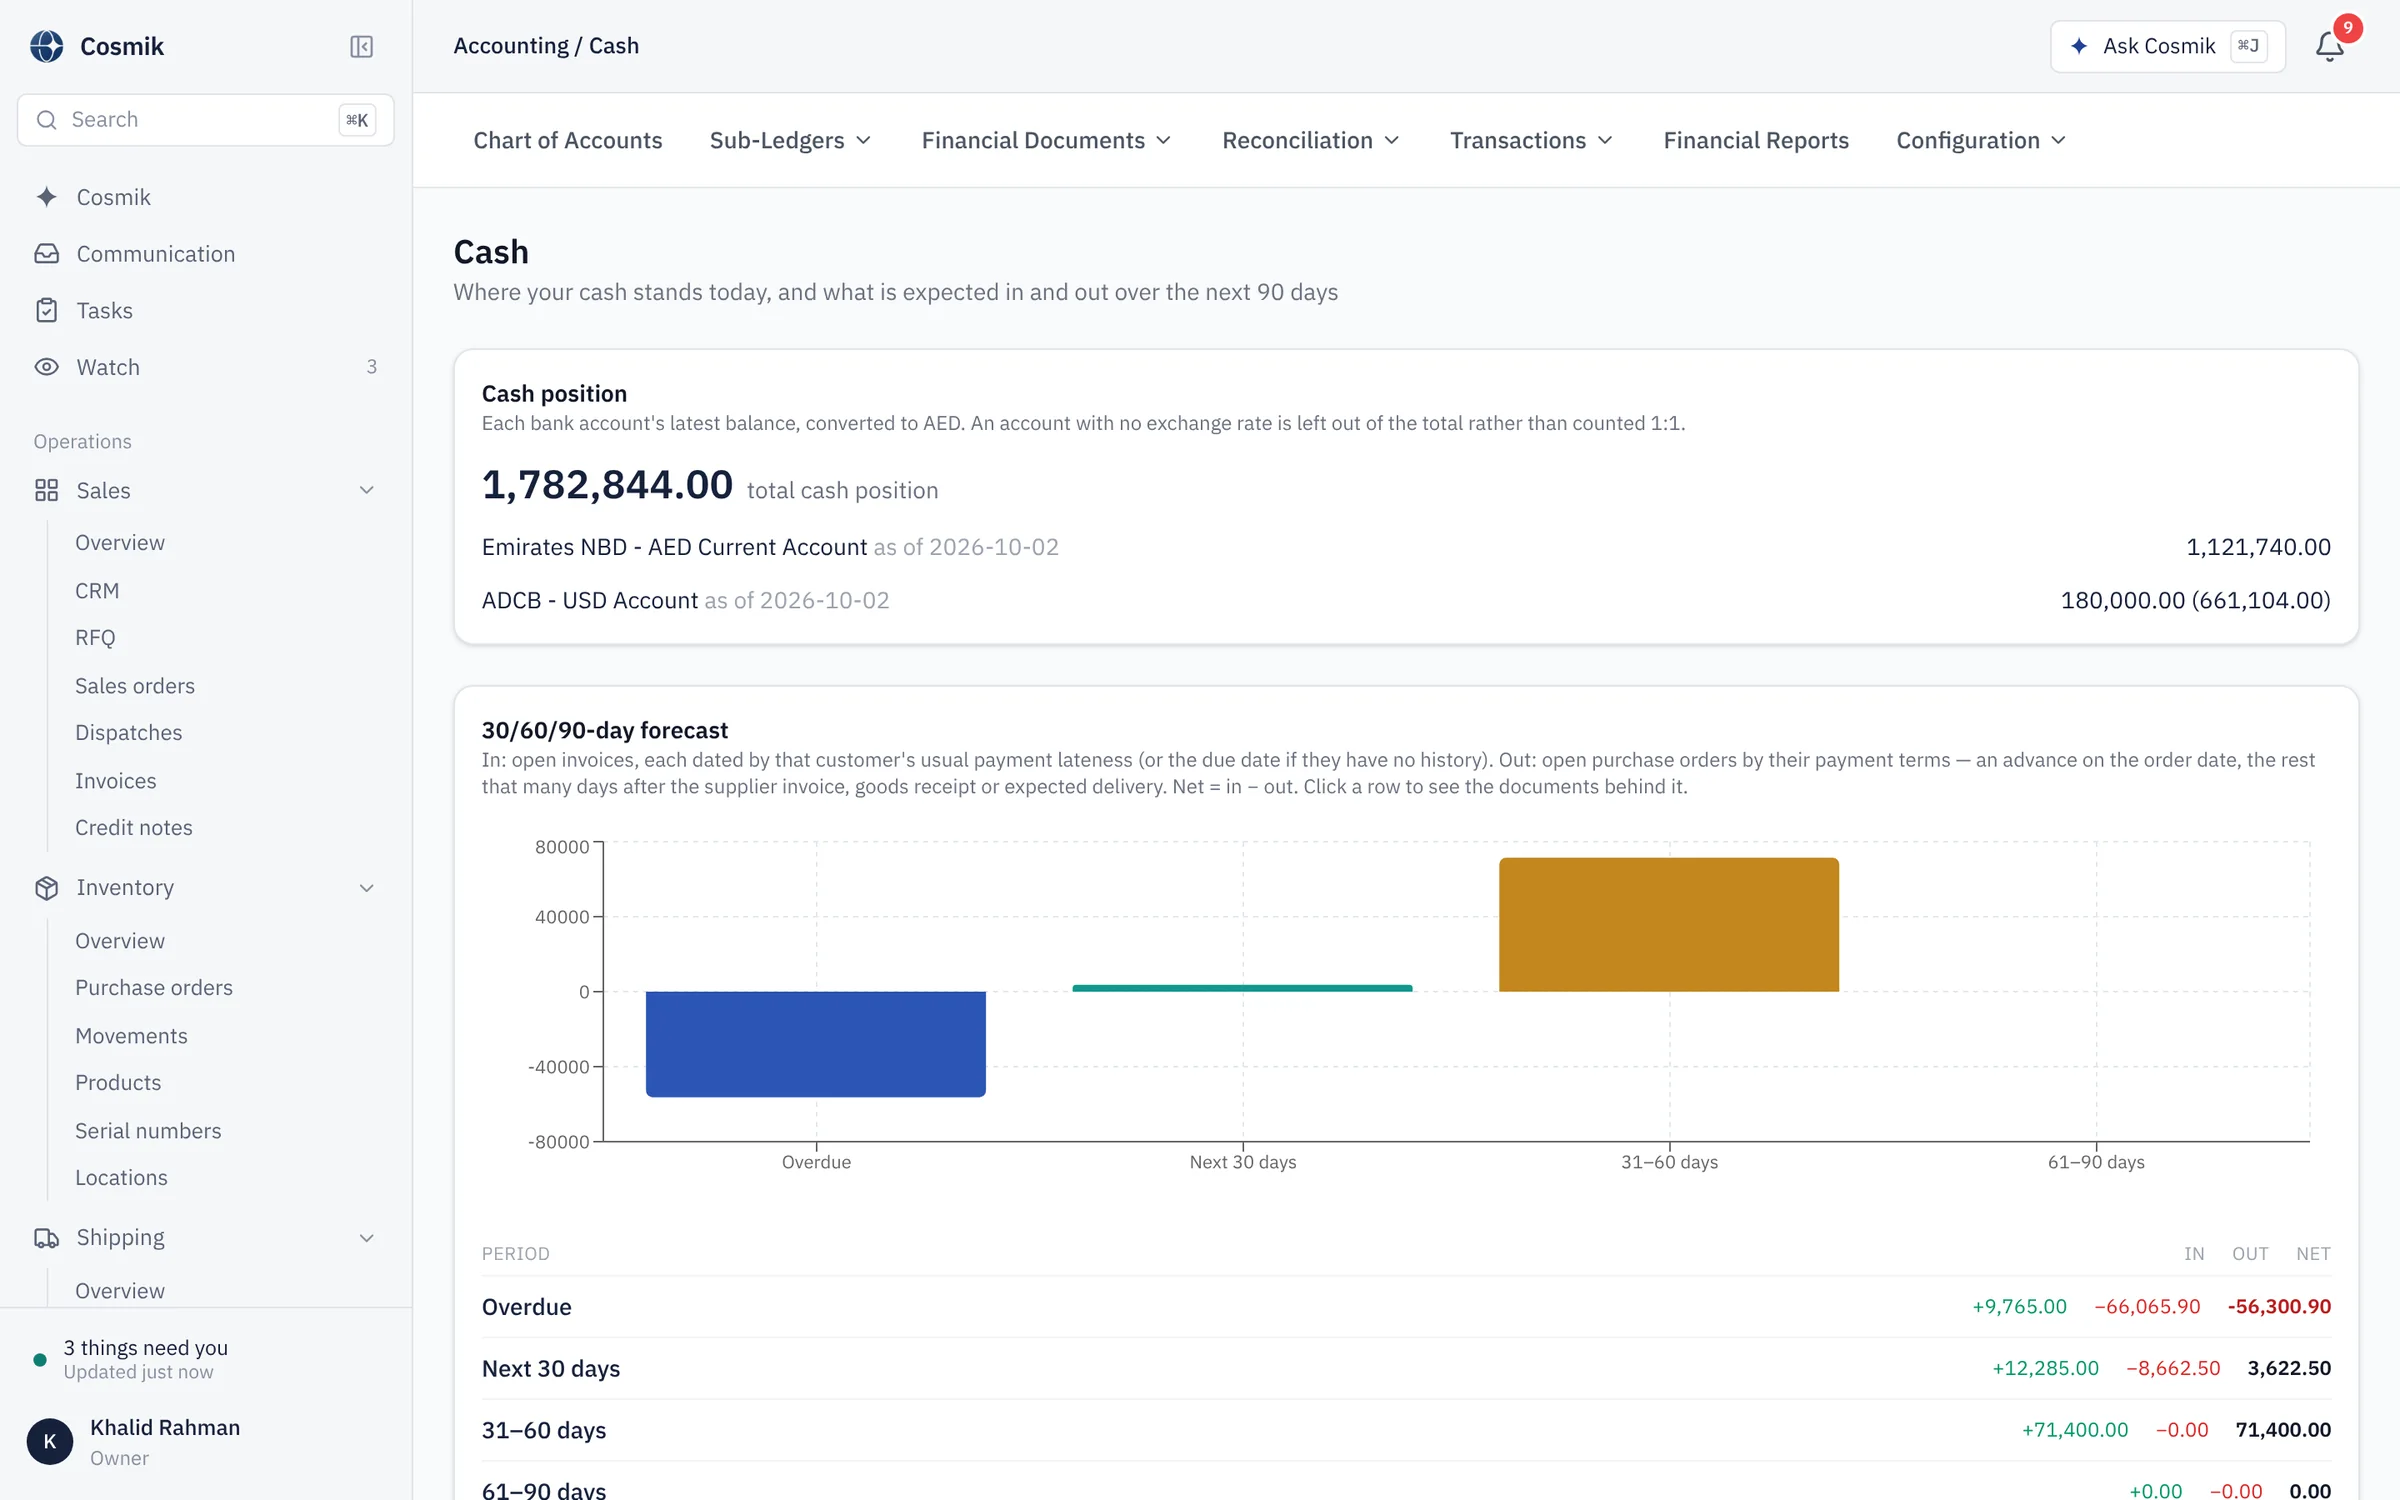Click the Shipping truck icon
This screenshot has width=2400, height=1500.
46,1238
